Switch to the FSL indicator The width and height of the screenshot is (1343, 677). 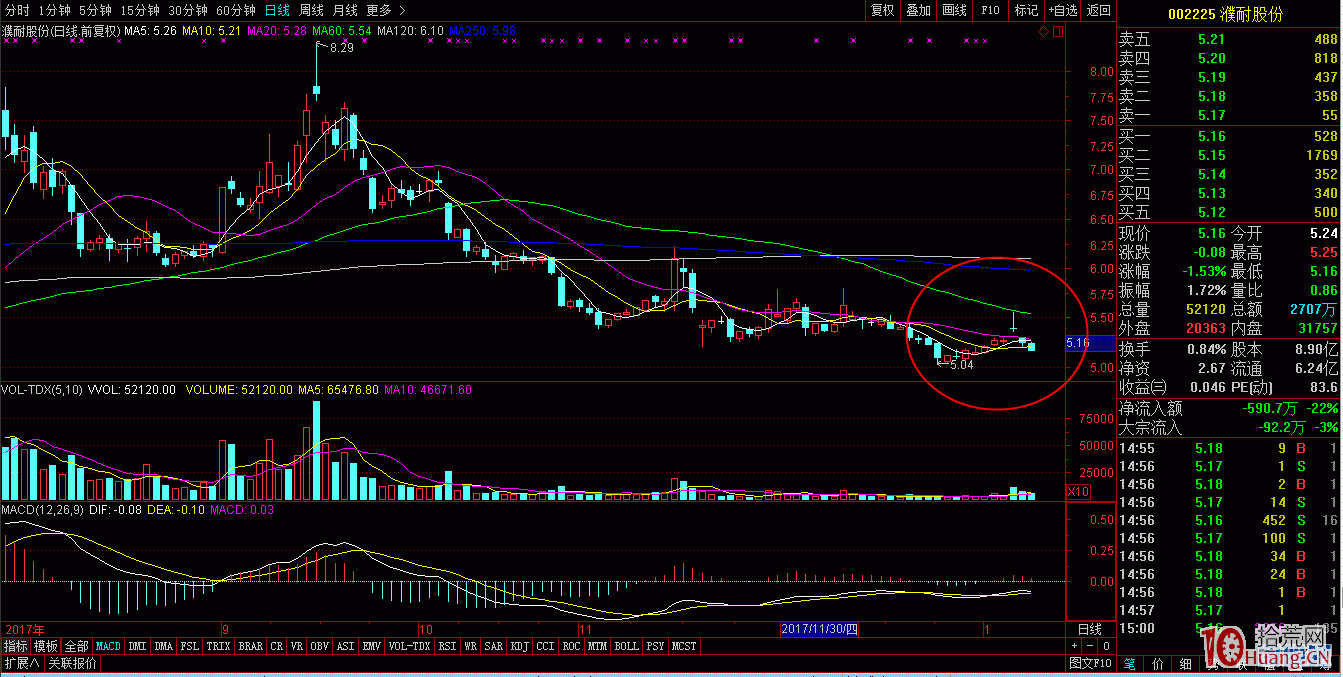189,646
